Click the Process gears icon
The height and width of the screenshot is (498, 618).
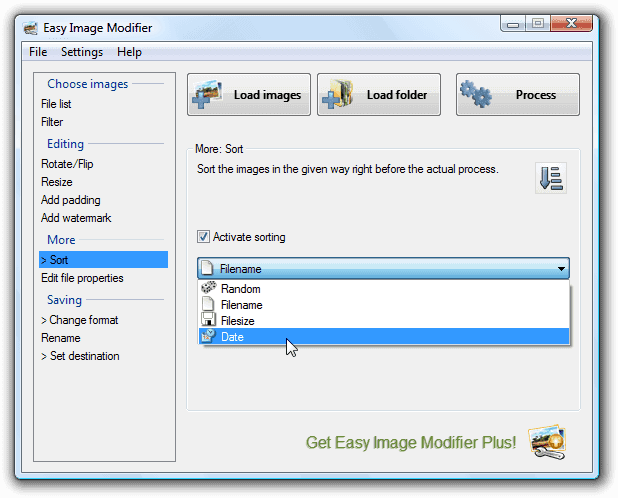click(476, 94)
